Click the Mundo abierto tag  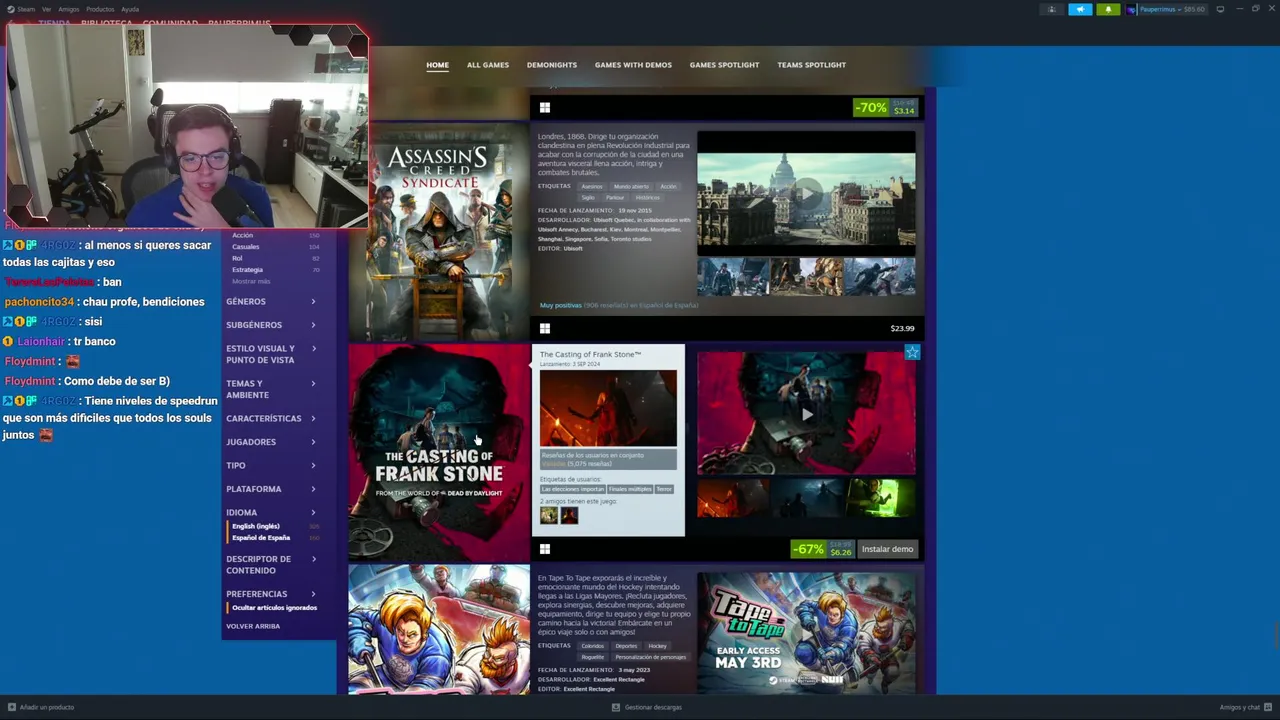[631, 186]
